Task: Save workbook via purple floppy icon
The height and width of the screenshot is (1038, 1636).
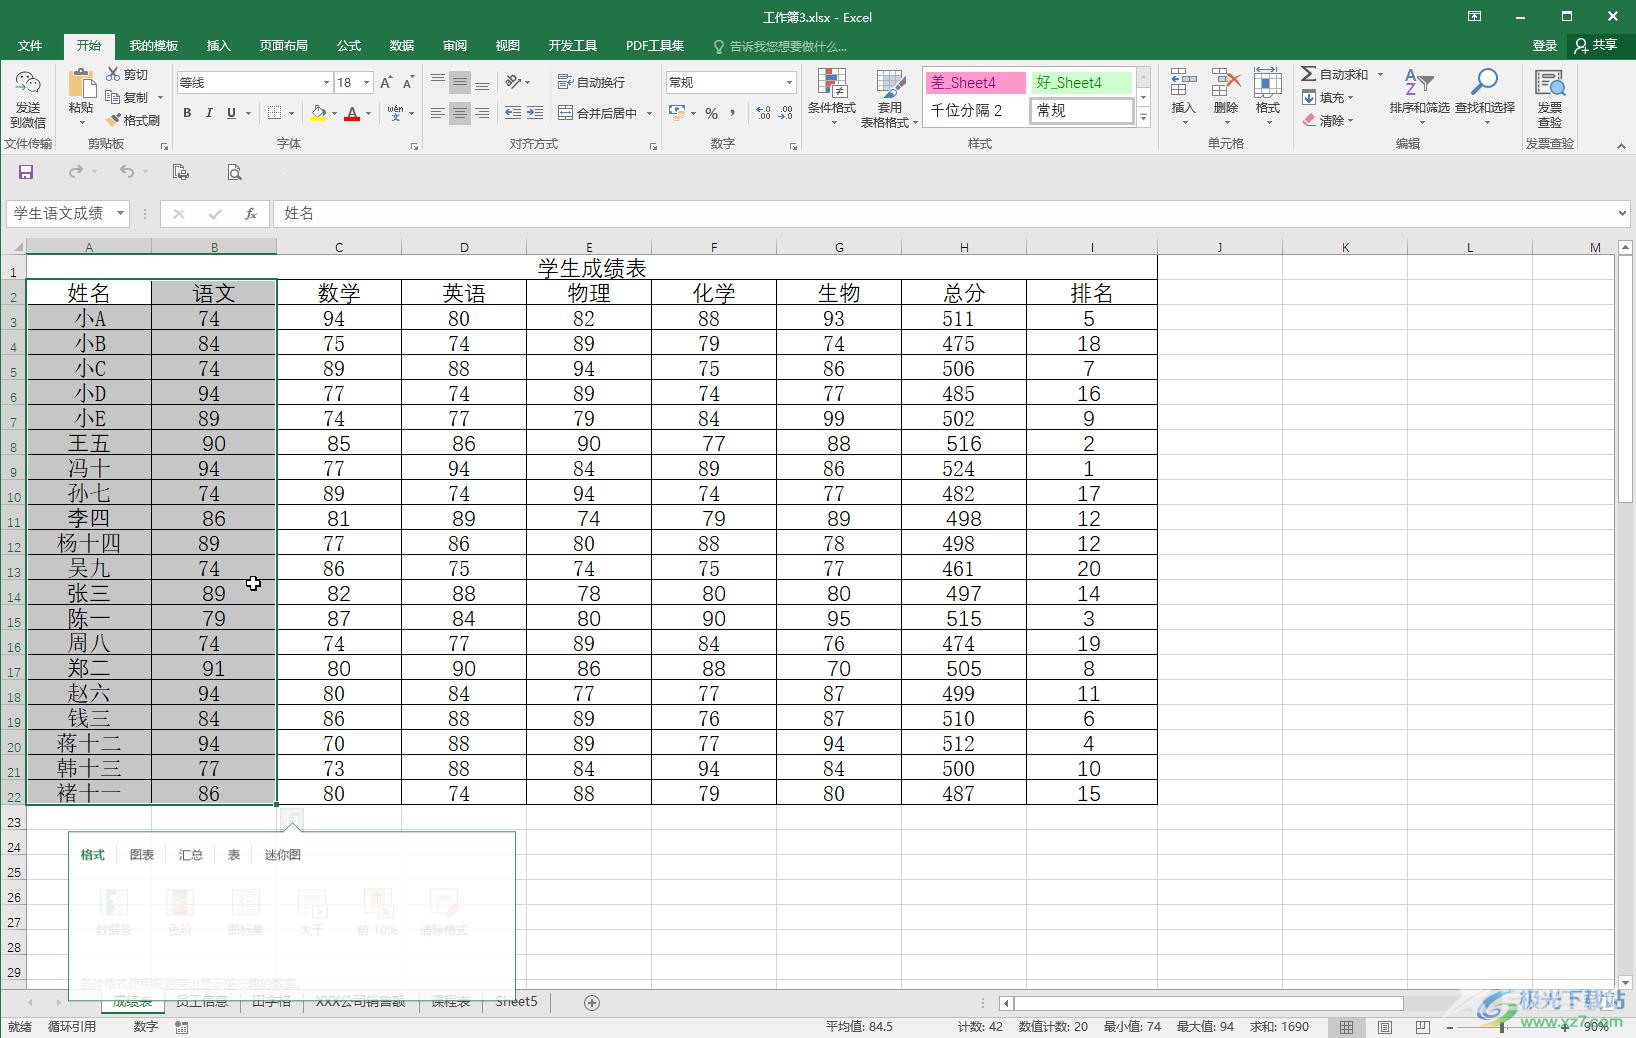Action: tap(26, 172)
